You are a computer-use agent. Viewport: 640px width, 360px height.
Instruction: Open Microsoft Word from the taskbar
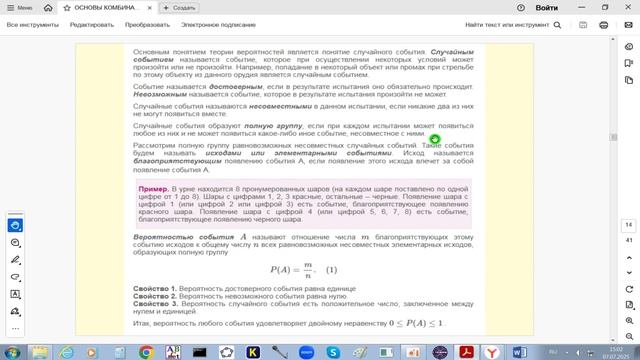519,352
